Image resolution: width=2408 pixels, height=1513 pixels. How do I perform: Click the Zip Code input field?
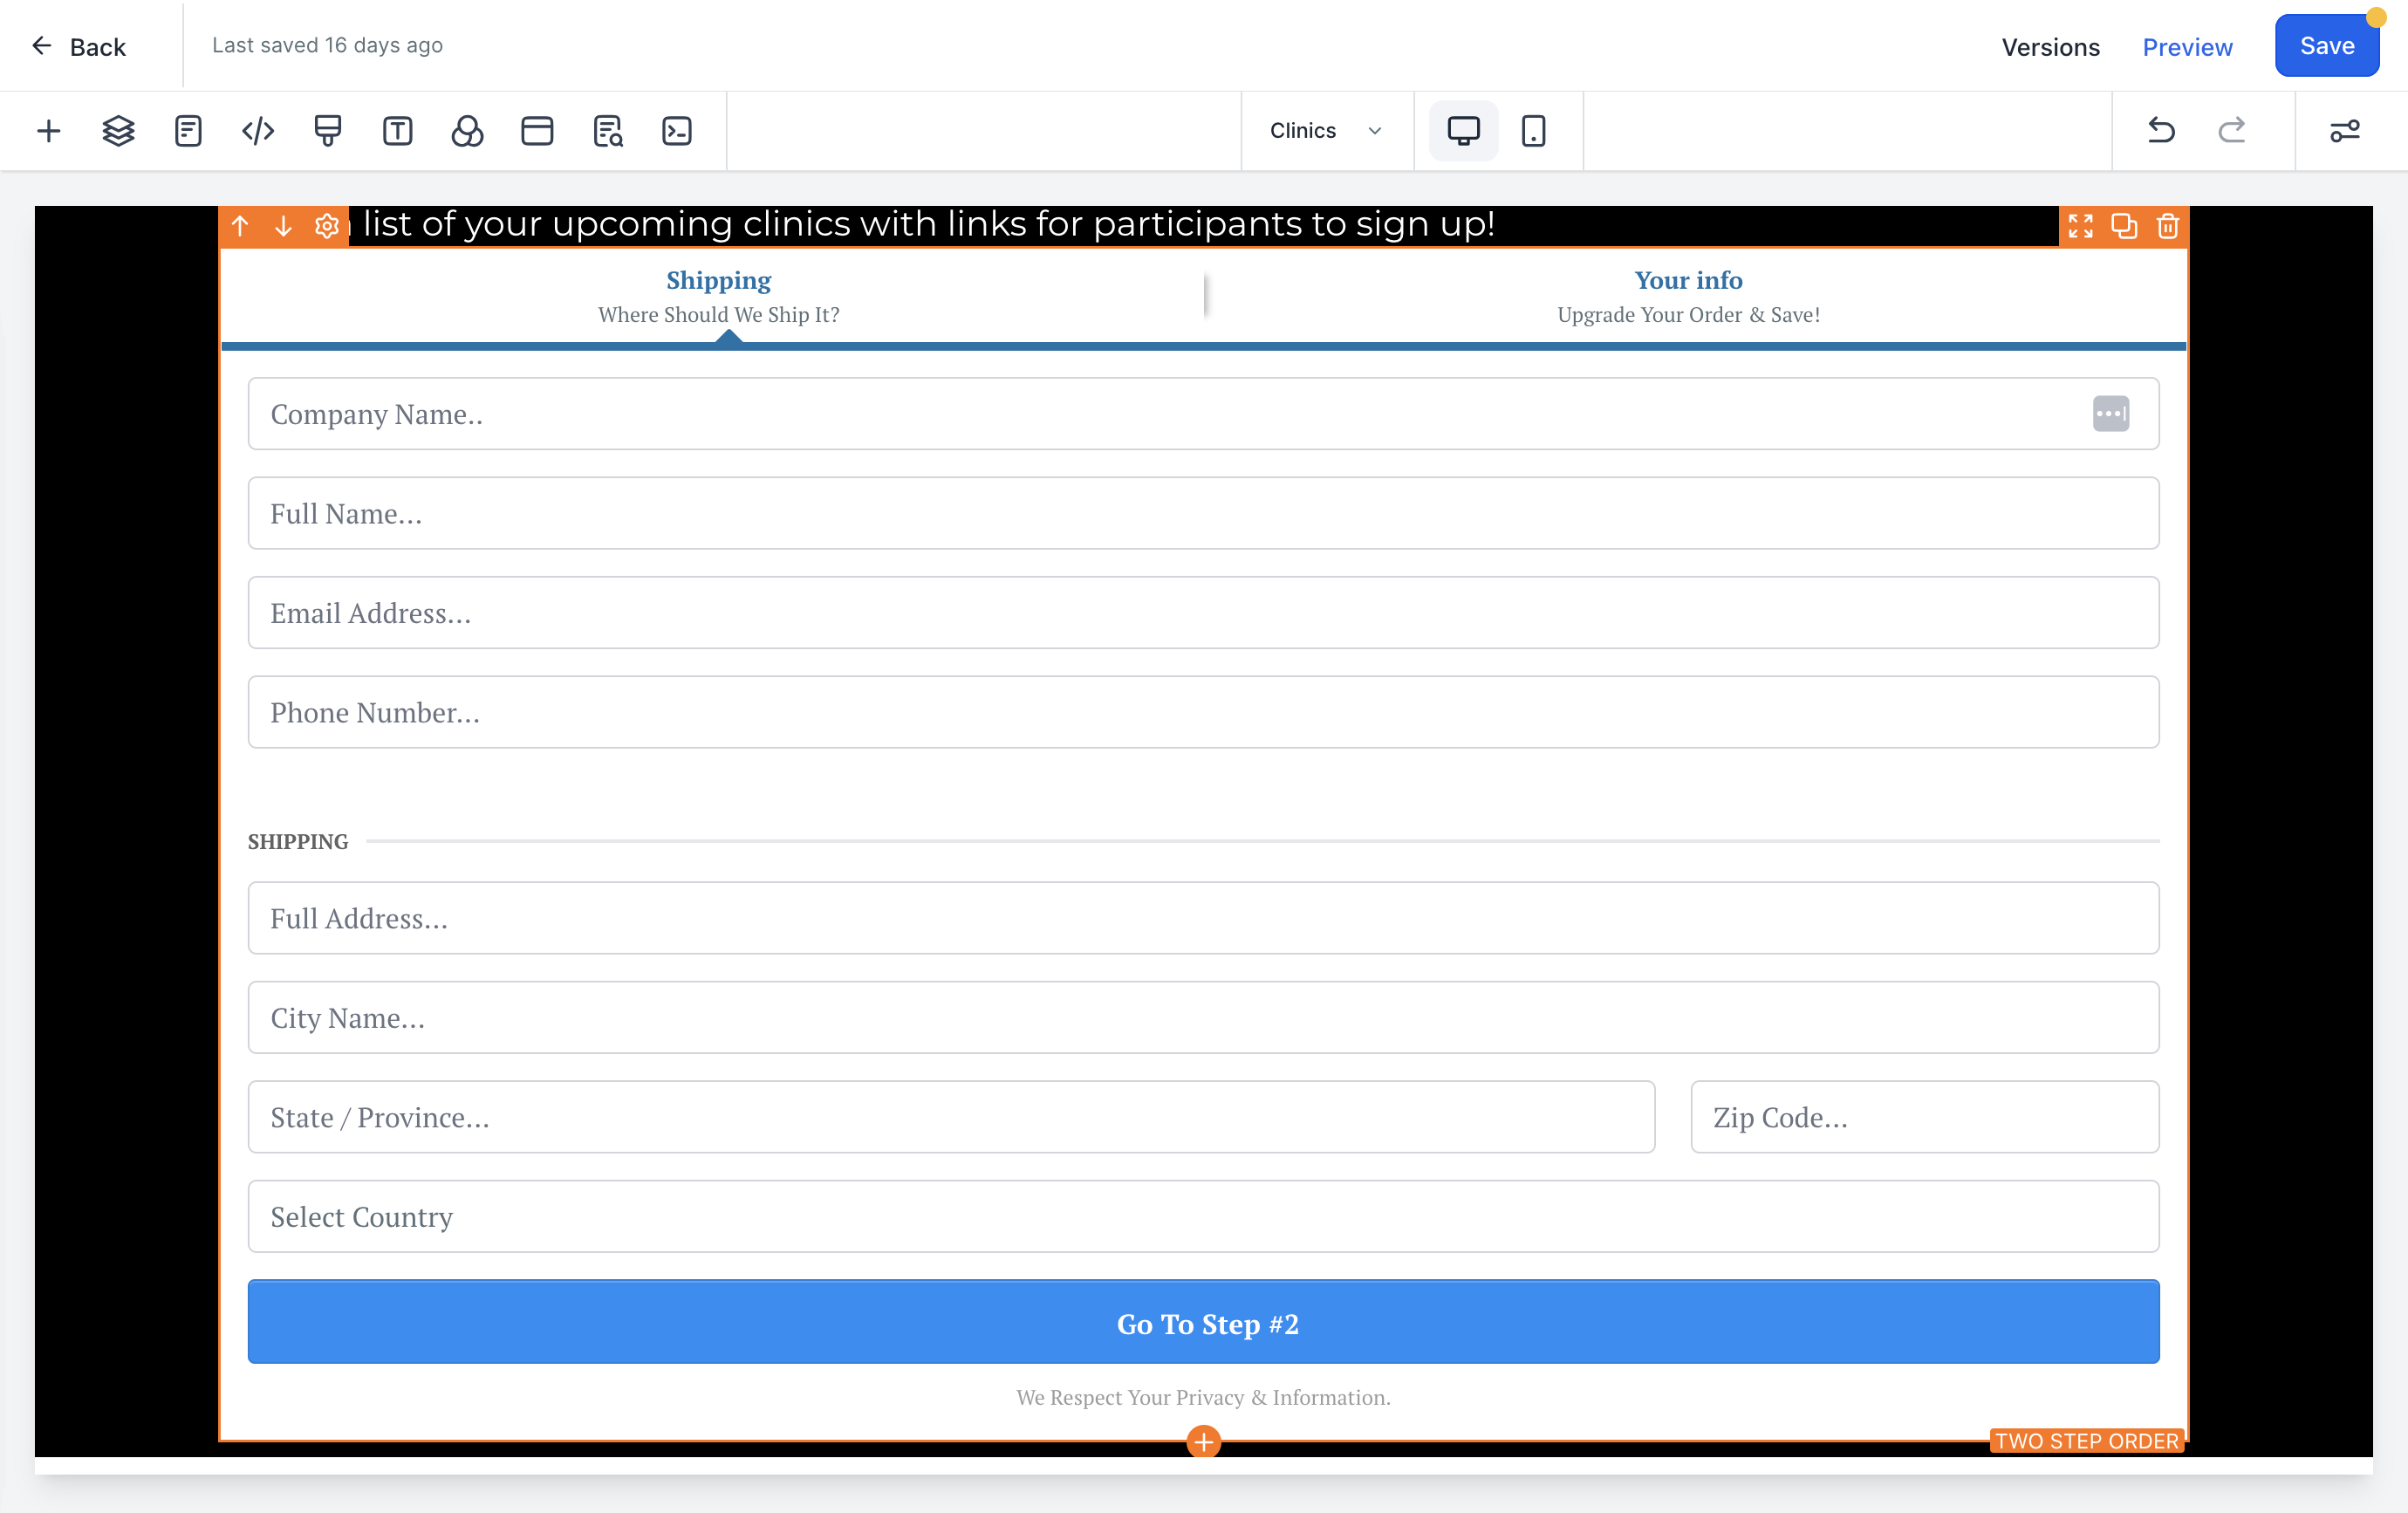(x=1924, y=1117)
